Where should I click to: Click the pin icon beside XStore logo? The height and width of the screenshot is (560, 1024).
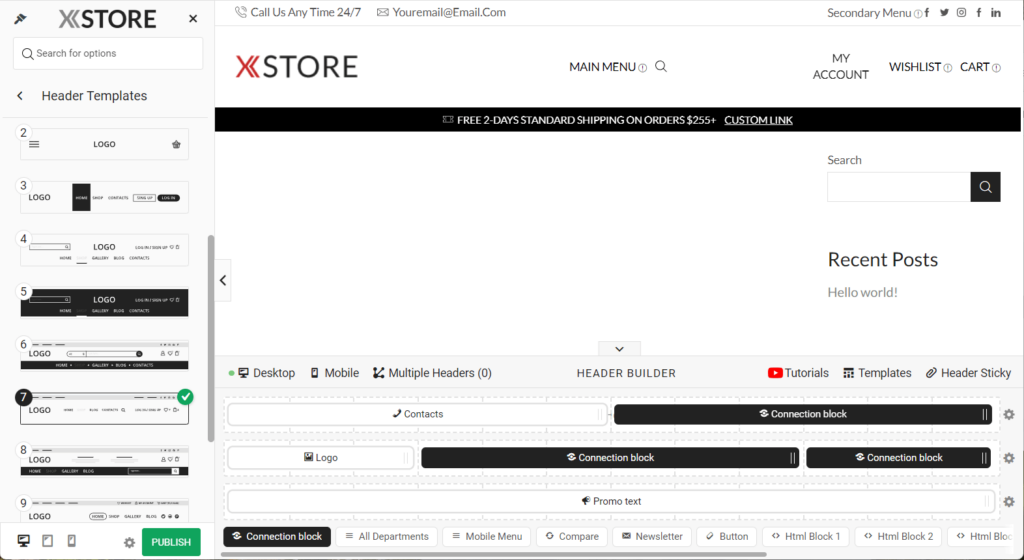pyautogui.click(x=20, y=19)
